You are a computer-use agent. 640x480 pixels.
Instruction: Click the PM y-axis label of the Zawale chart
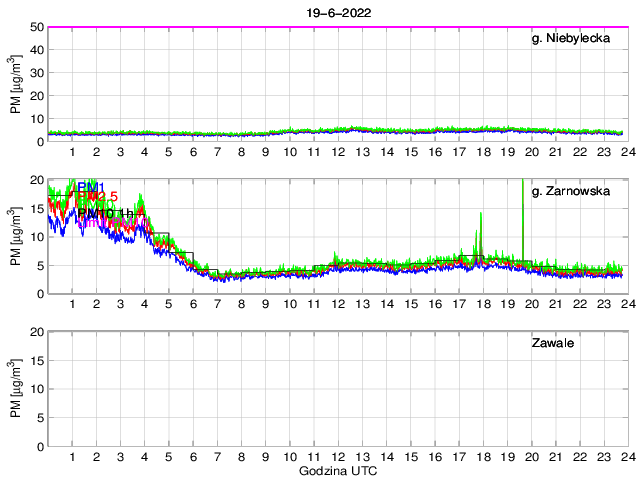click(x=16, y=388)
